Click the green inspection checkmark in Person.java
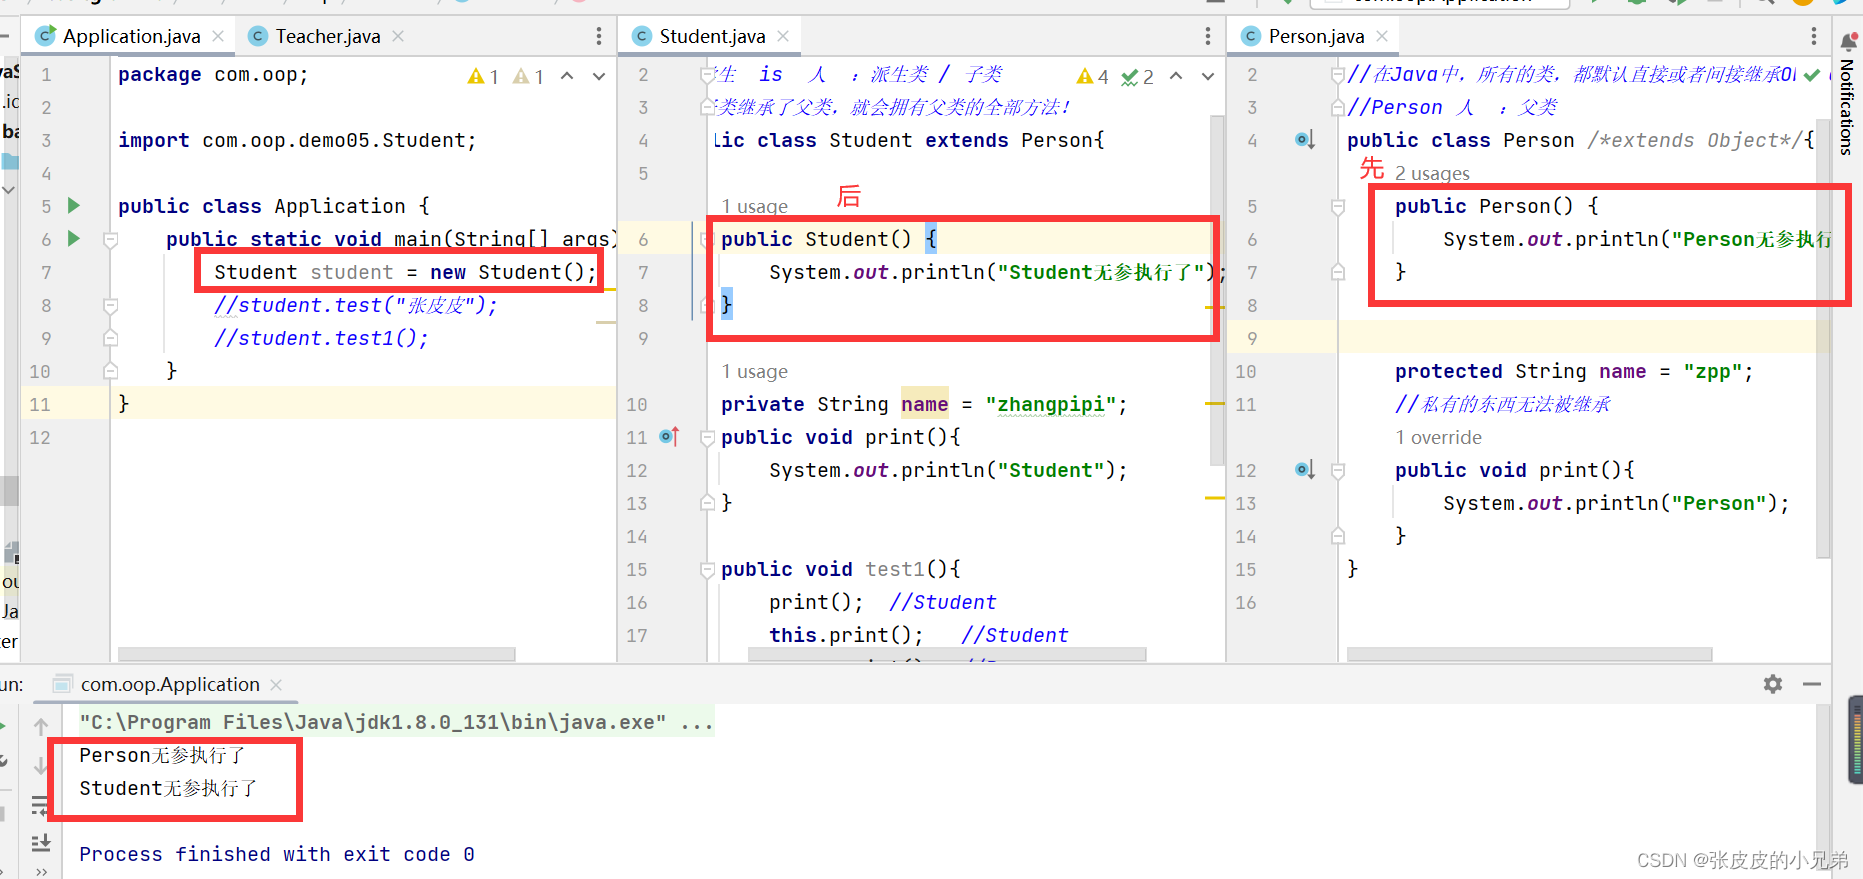Screen dimensions: 1863x879 [1812, 76]
